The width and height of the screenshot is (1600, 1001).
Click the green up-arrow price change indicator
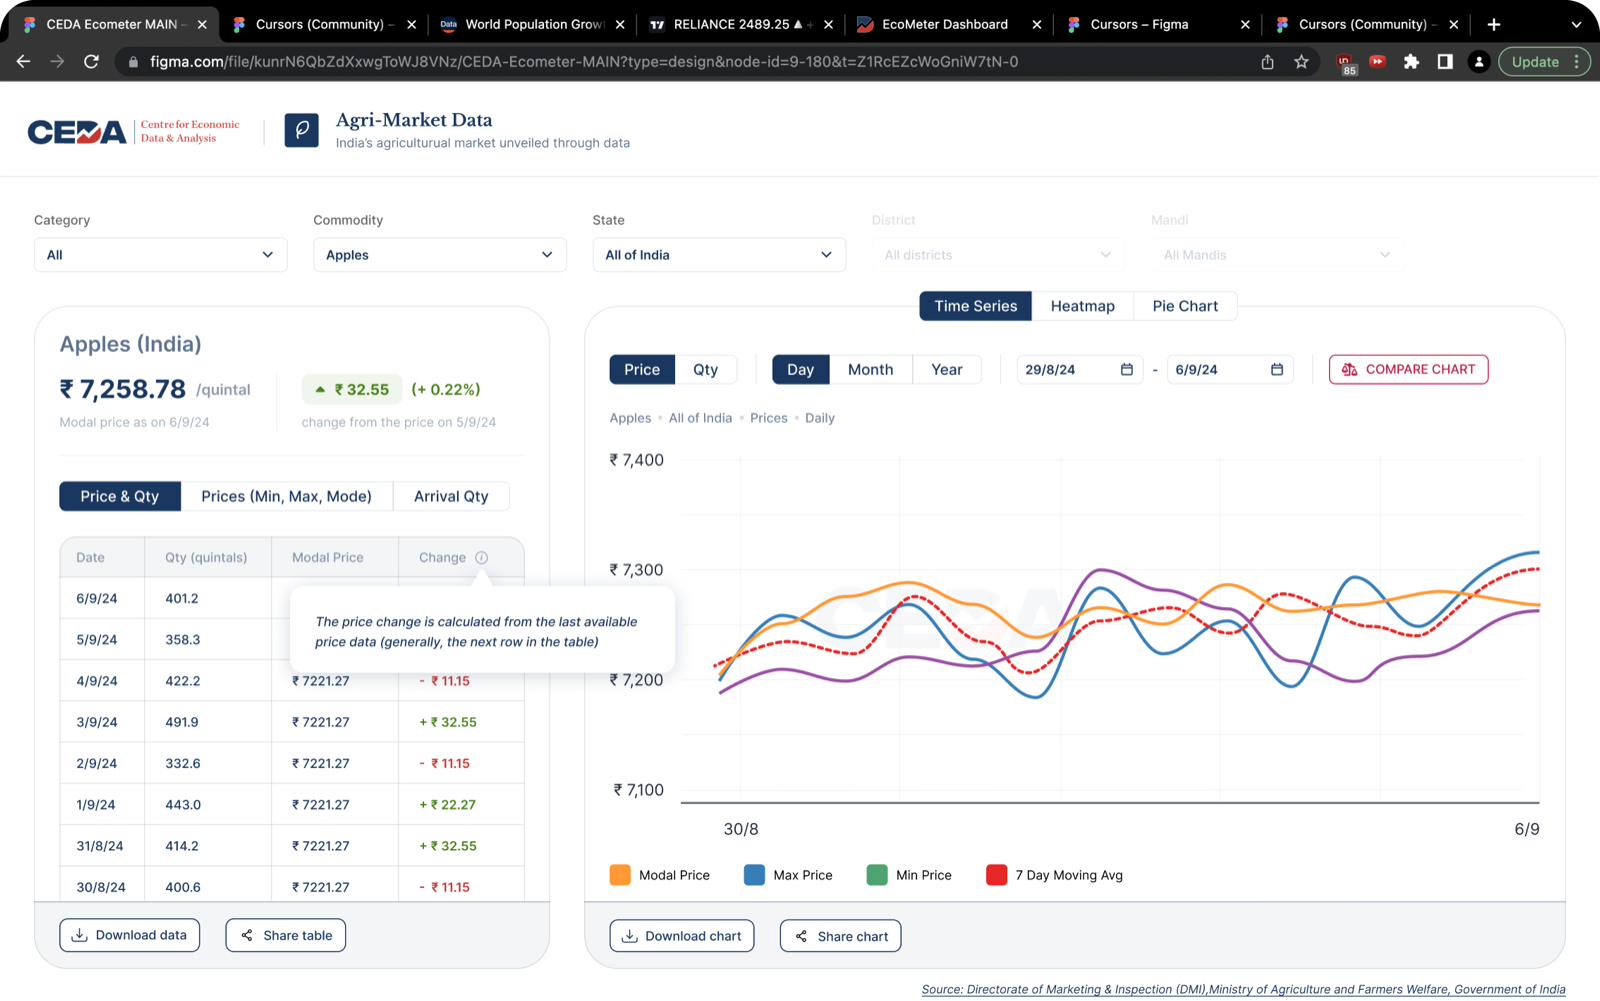[x=352, y=389]
